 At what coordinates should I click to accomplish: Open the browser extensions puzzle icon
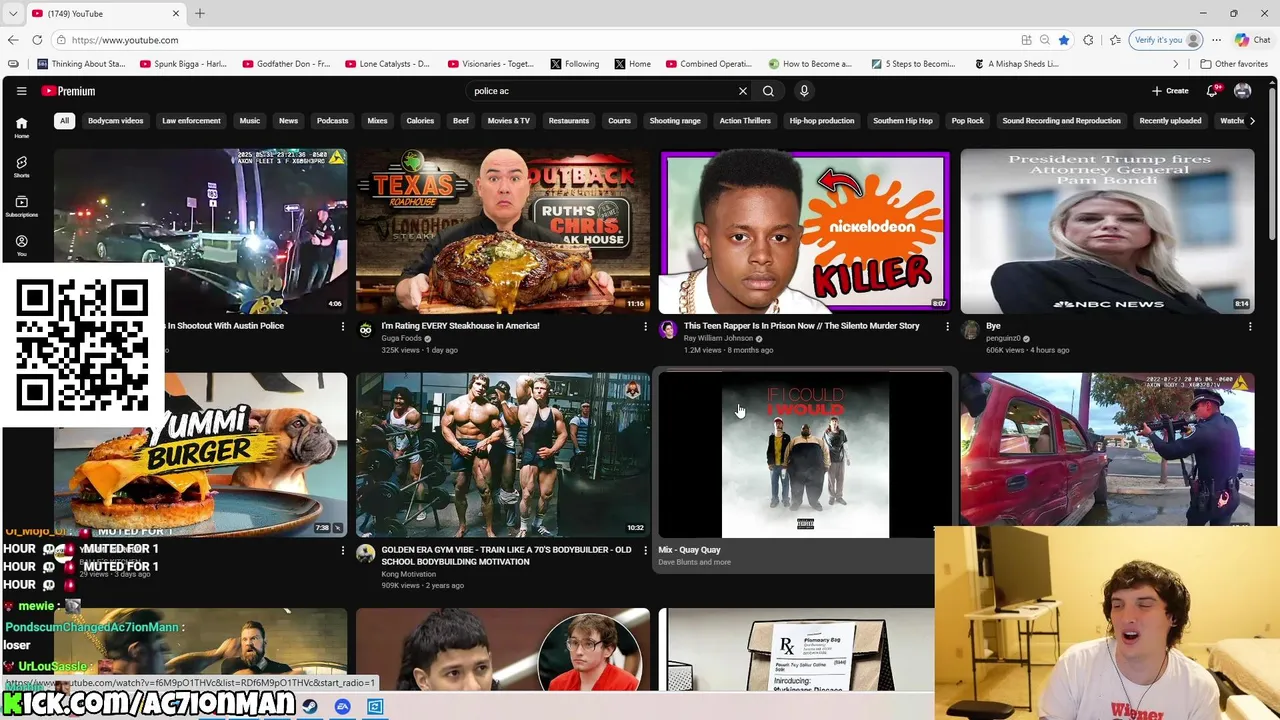1088,40
